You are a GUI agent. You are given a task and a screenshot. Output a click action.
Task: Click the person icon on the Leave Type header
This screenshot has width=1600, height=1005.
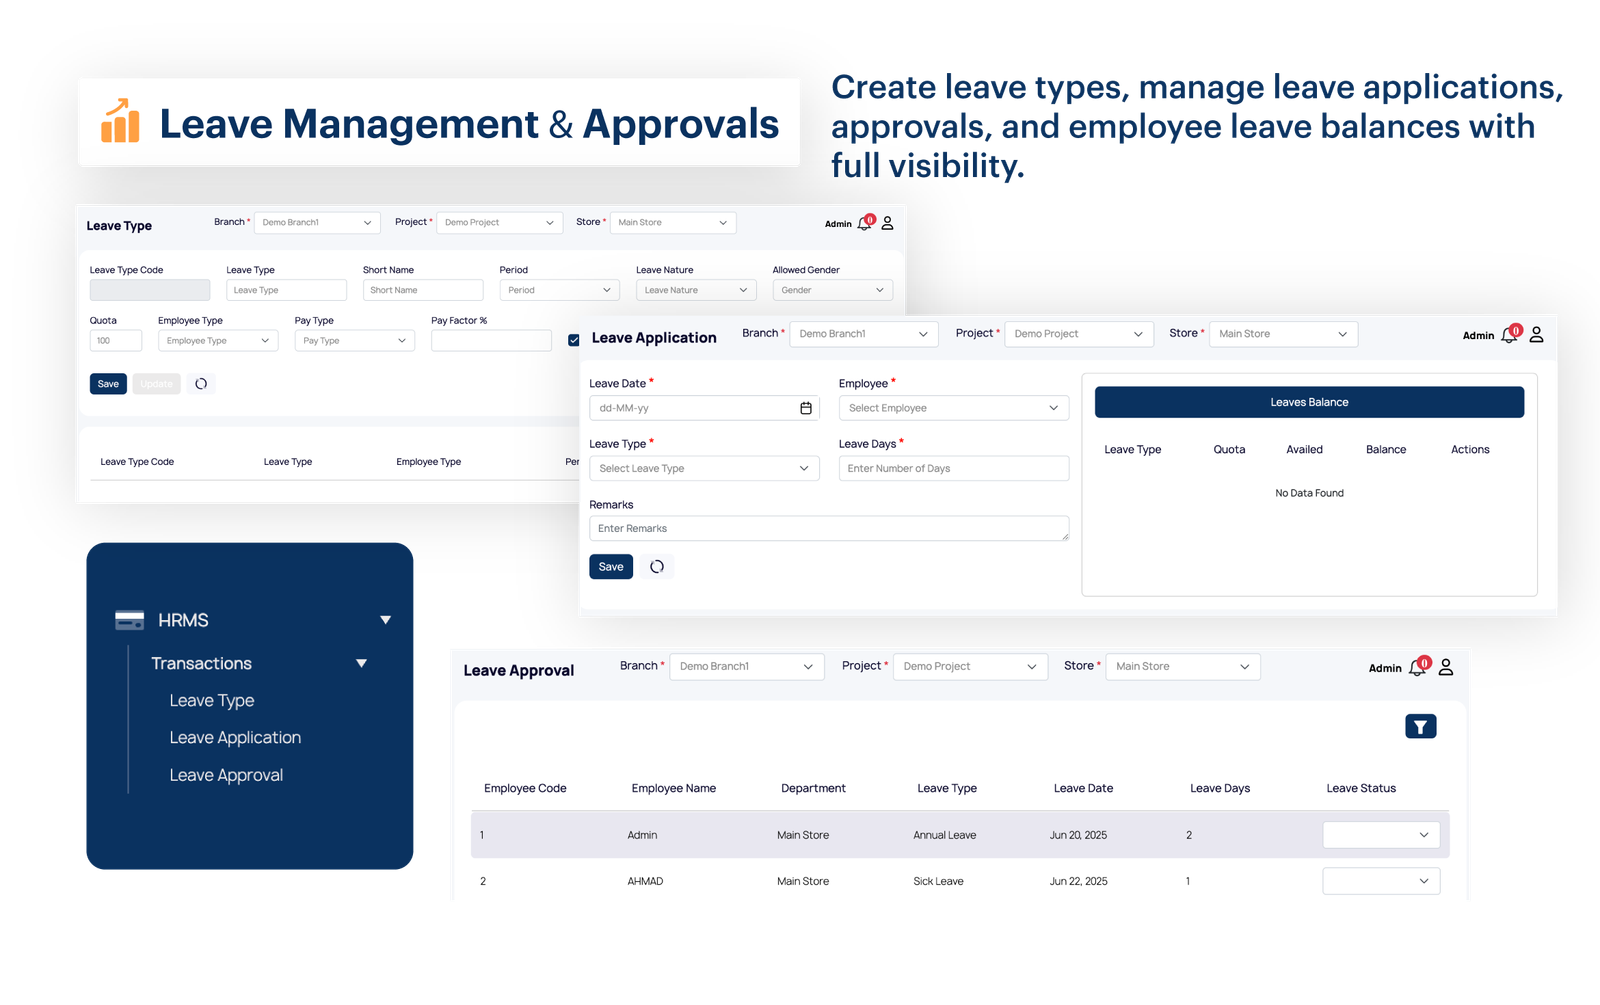[886, 223]
